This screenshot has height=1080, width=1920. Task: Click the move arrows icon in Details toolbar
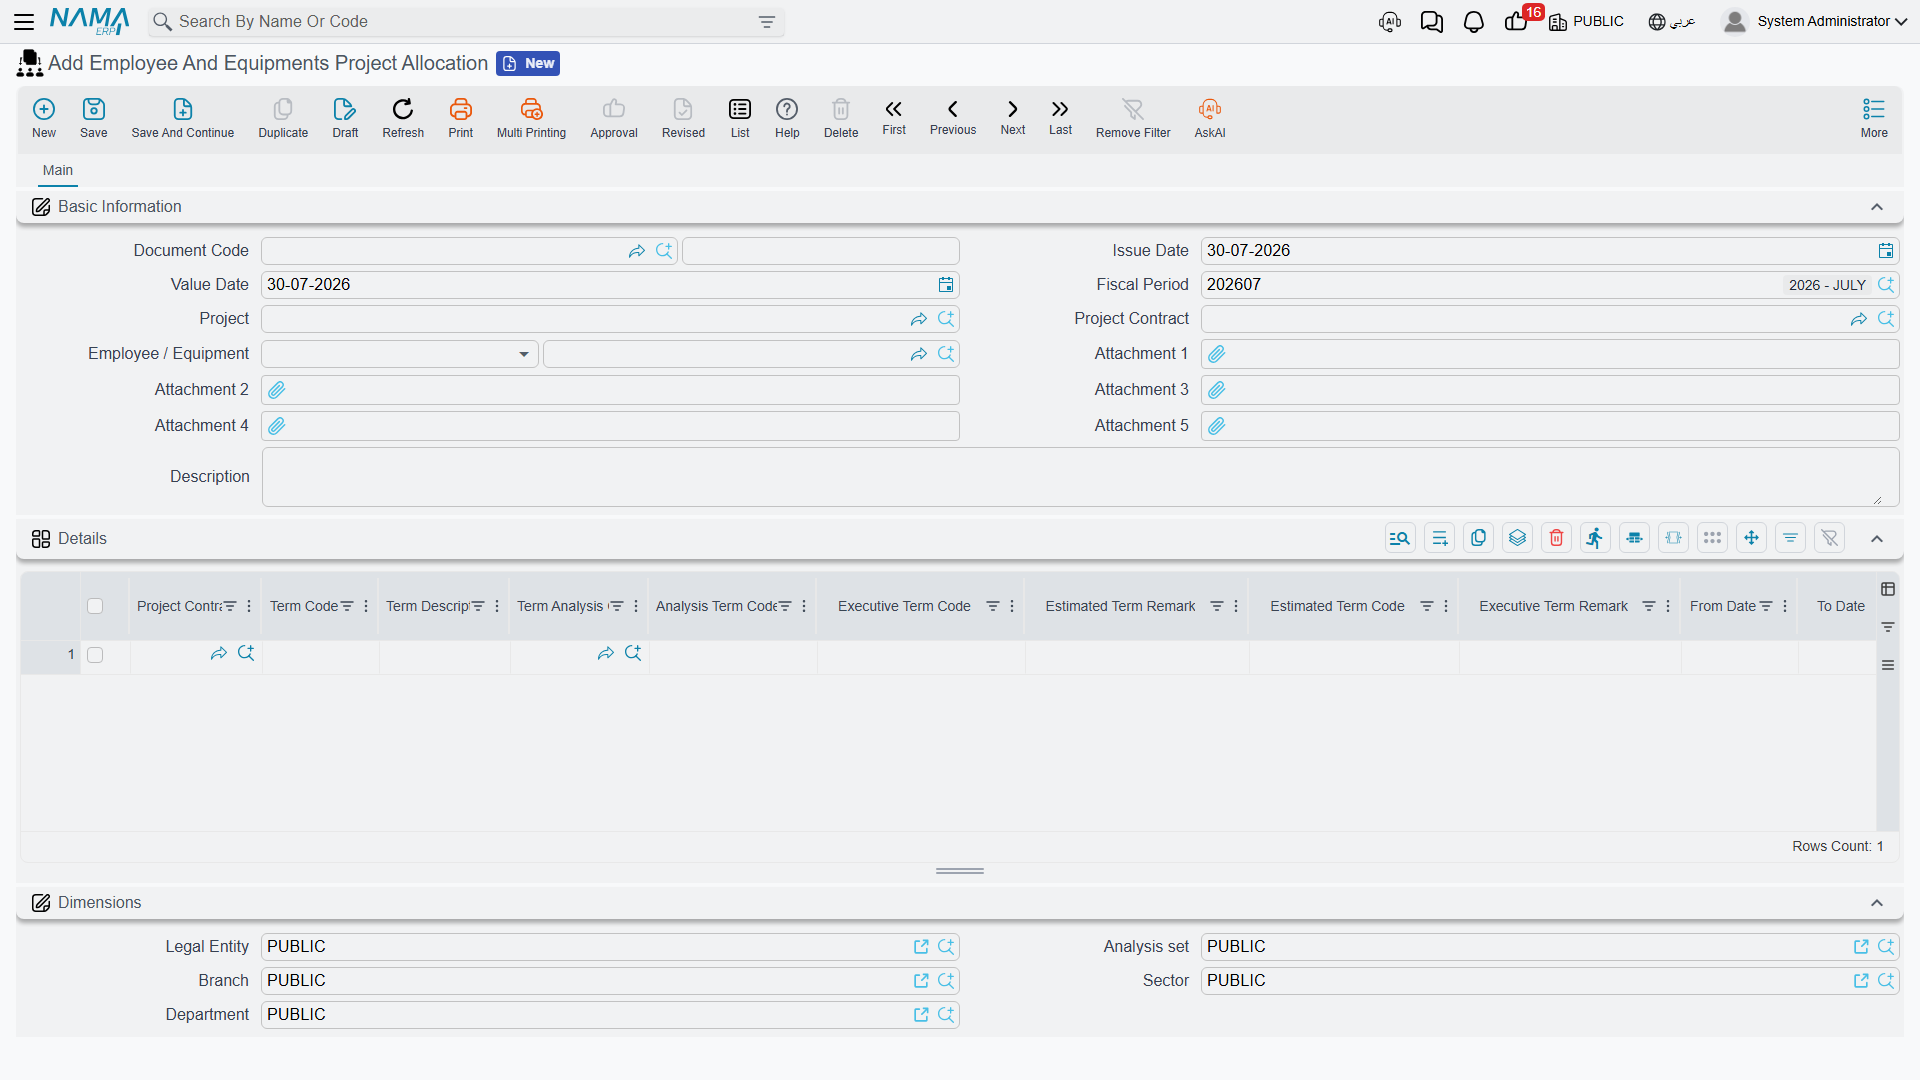coord(1751,538)
